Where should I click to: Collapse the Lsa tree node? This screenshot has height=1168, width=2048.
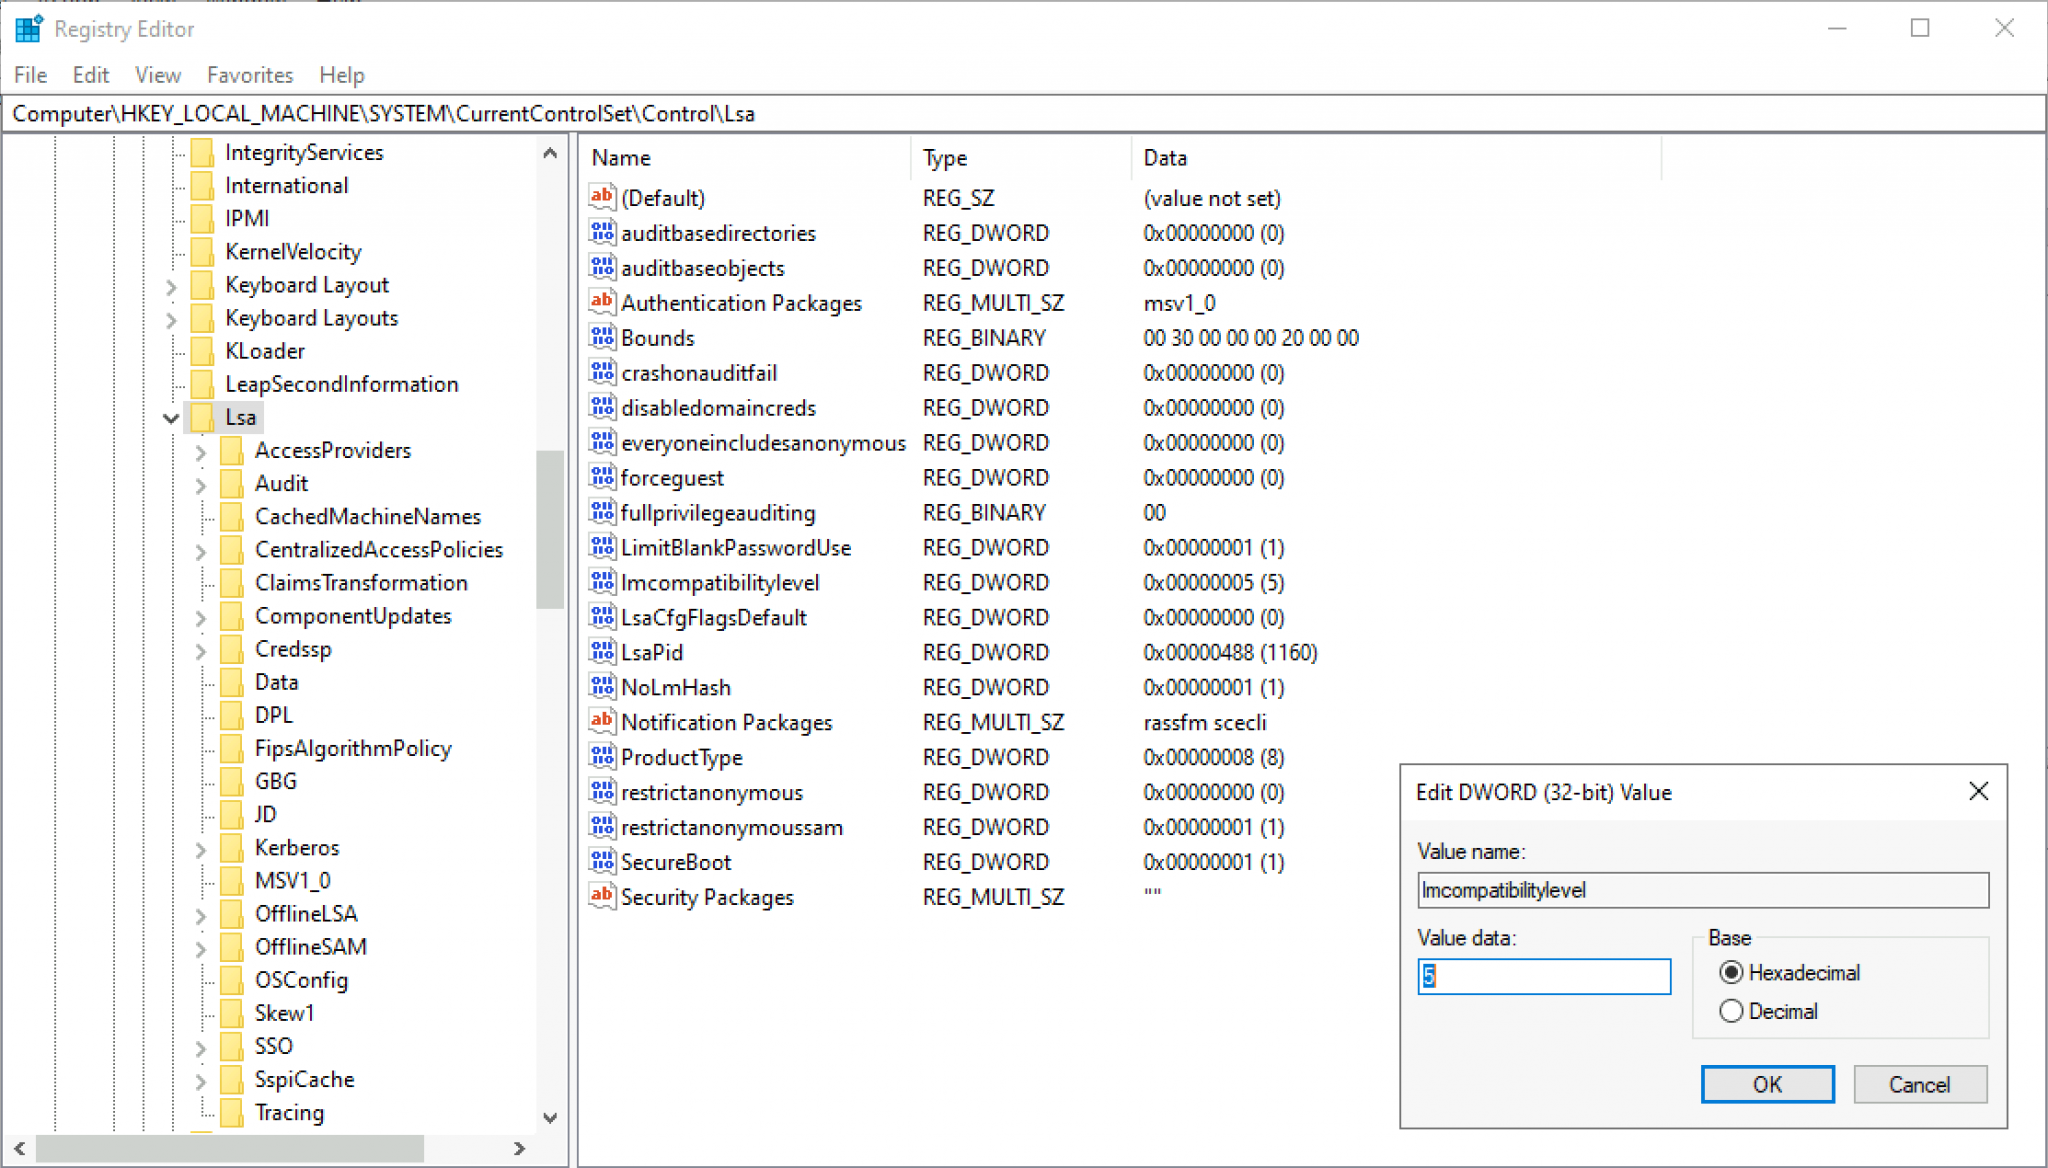click(170, 417)
